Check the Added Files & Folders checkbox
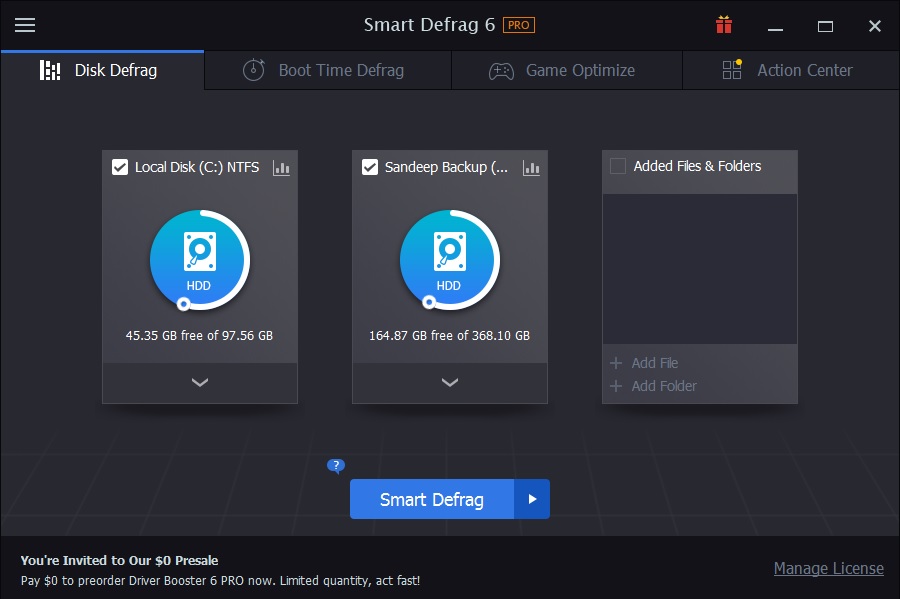 coord(618,166)
